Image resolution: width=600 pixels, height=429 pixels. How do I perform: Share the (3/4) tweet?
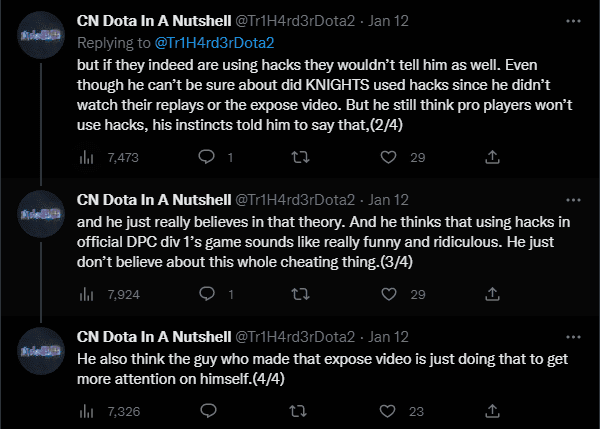click(492, 295)
